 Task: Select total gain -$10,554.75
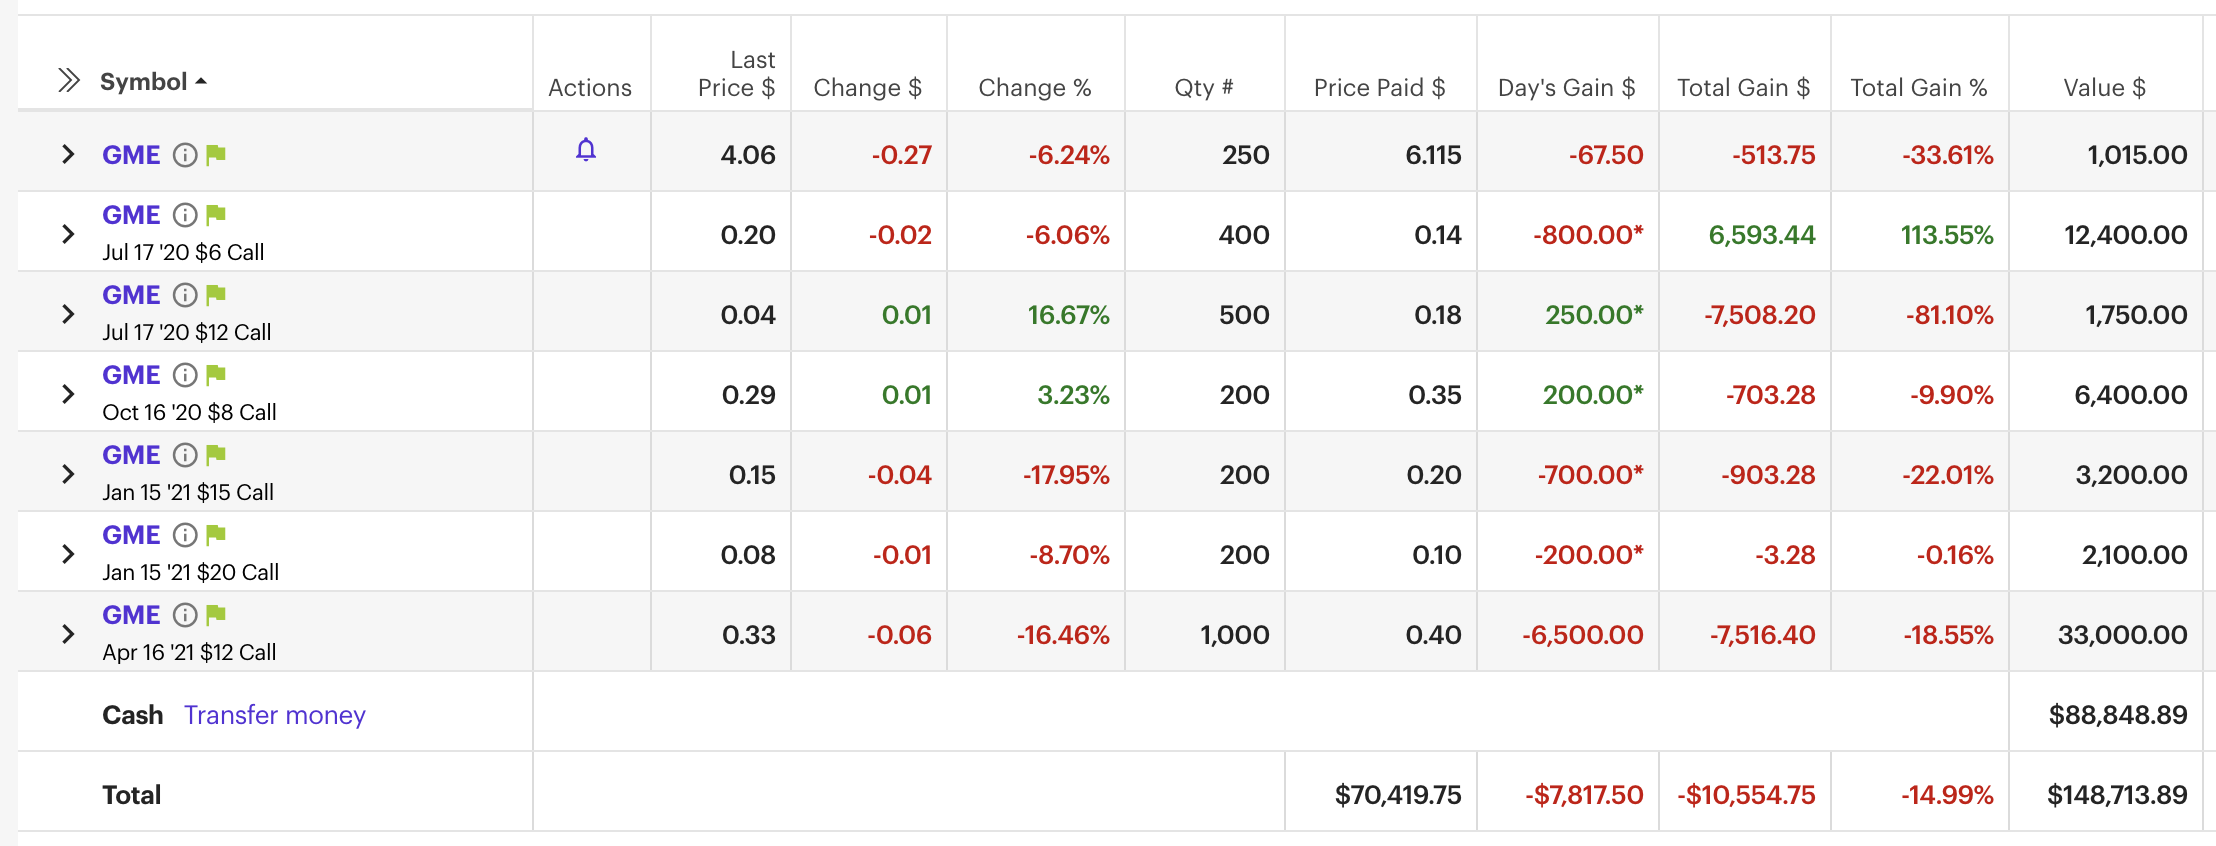[x=1746, y=795]
